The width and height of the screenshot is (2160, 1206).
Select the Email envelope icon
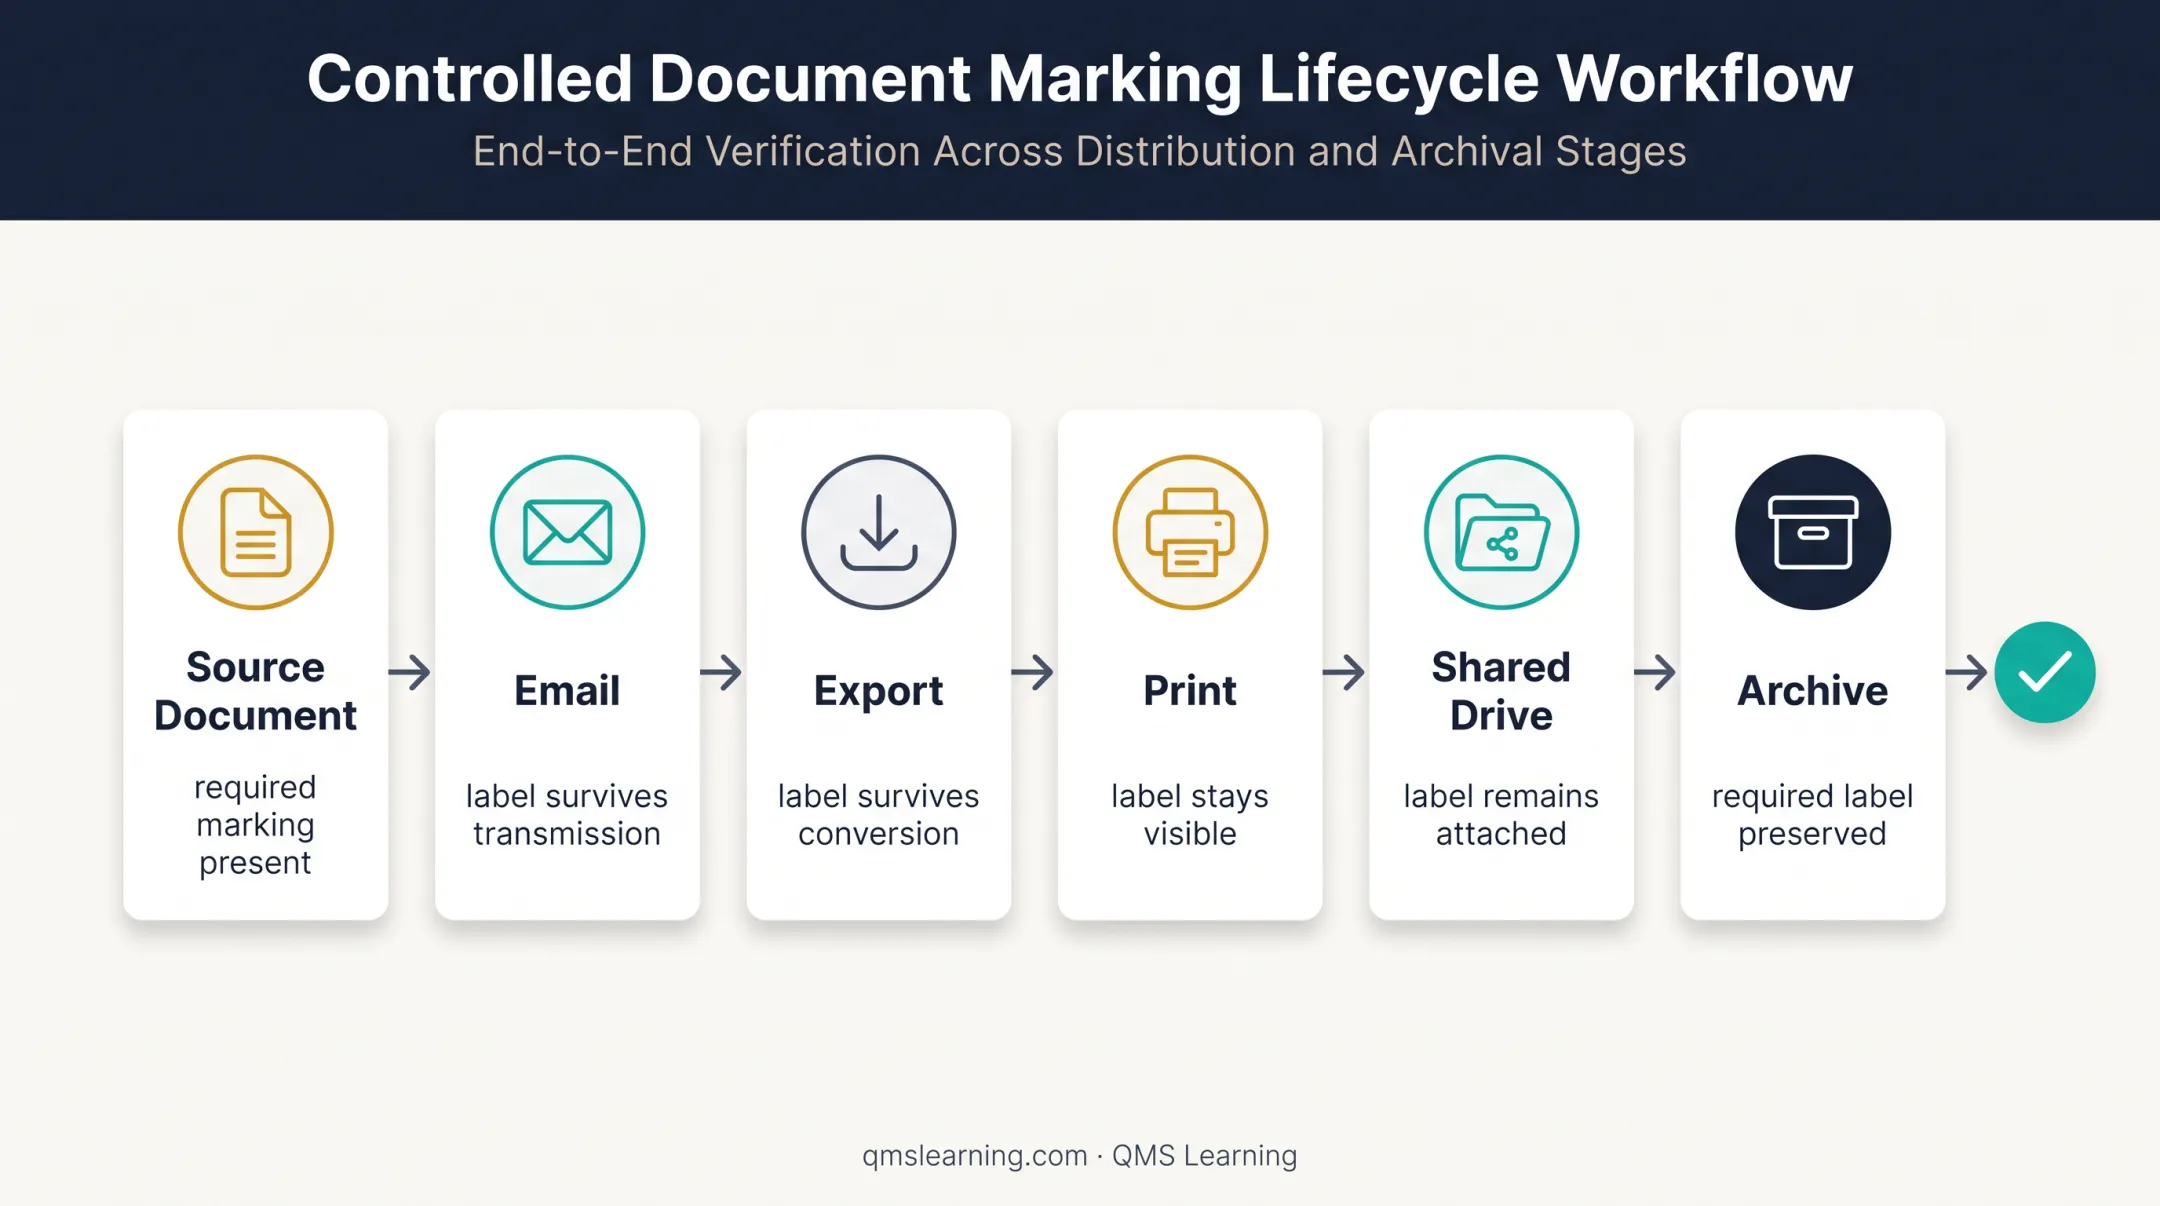point(567,532)
